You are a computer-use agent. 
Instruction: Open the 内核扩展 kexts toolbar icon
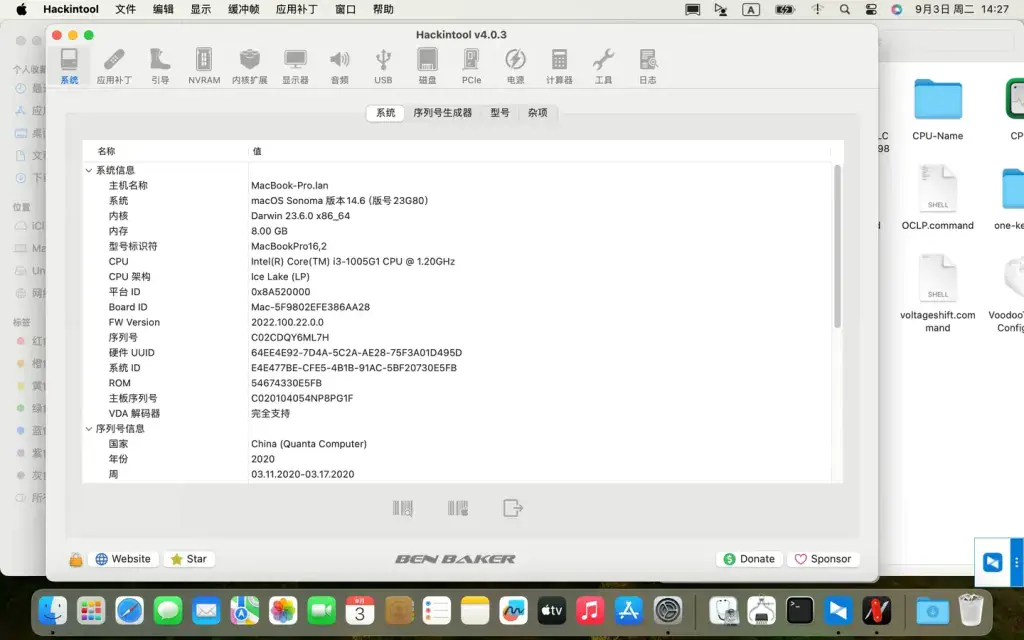249,66
